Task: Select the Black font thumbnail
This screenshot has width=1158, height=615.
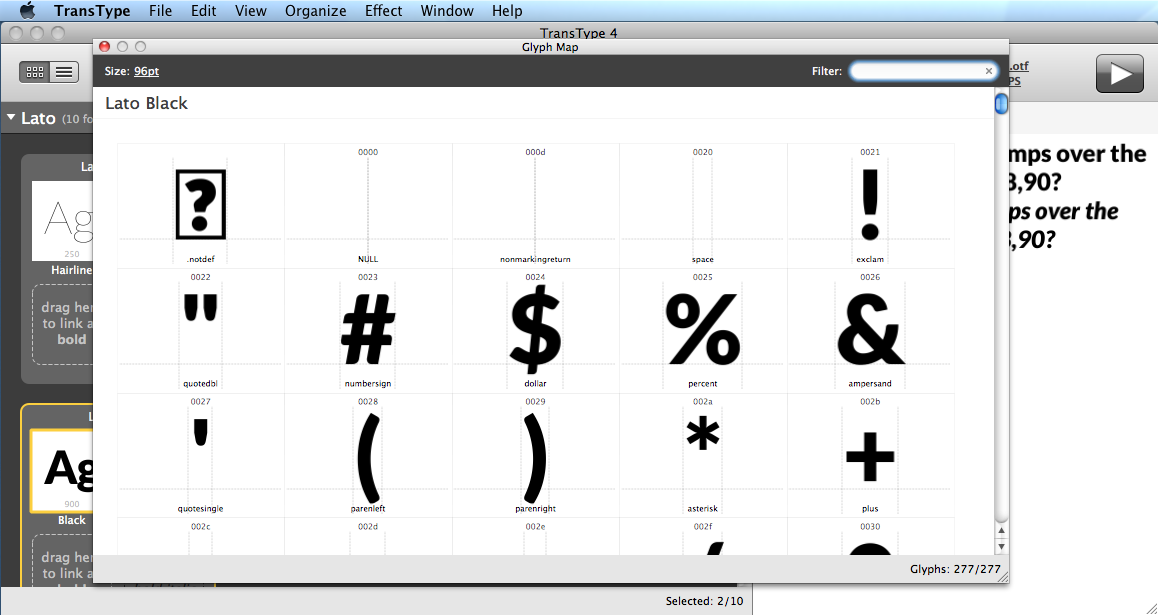Action: 62,470
